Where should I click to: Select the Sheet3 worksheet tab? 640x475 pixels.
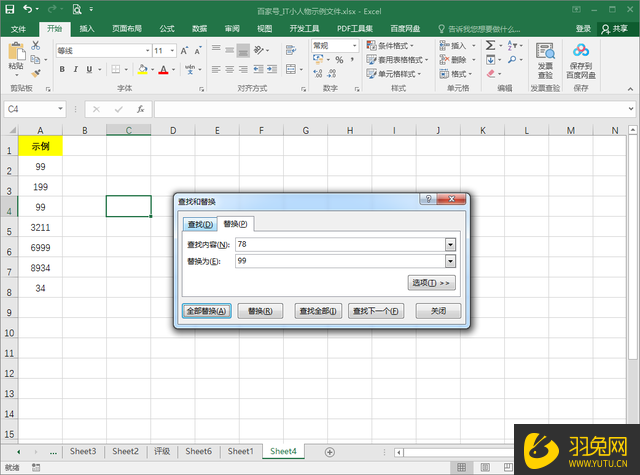pyautogui.click(x=83, y=451)
